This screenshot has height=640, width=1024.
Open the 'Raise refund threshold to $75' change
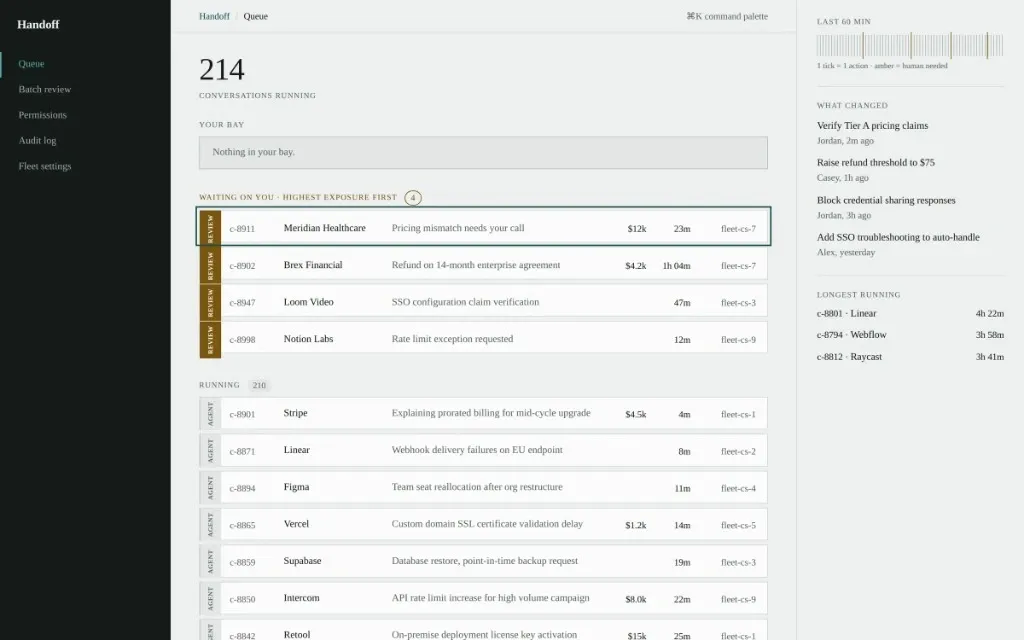[x=875, y=163]
